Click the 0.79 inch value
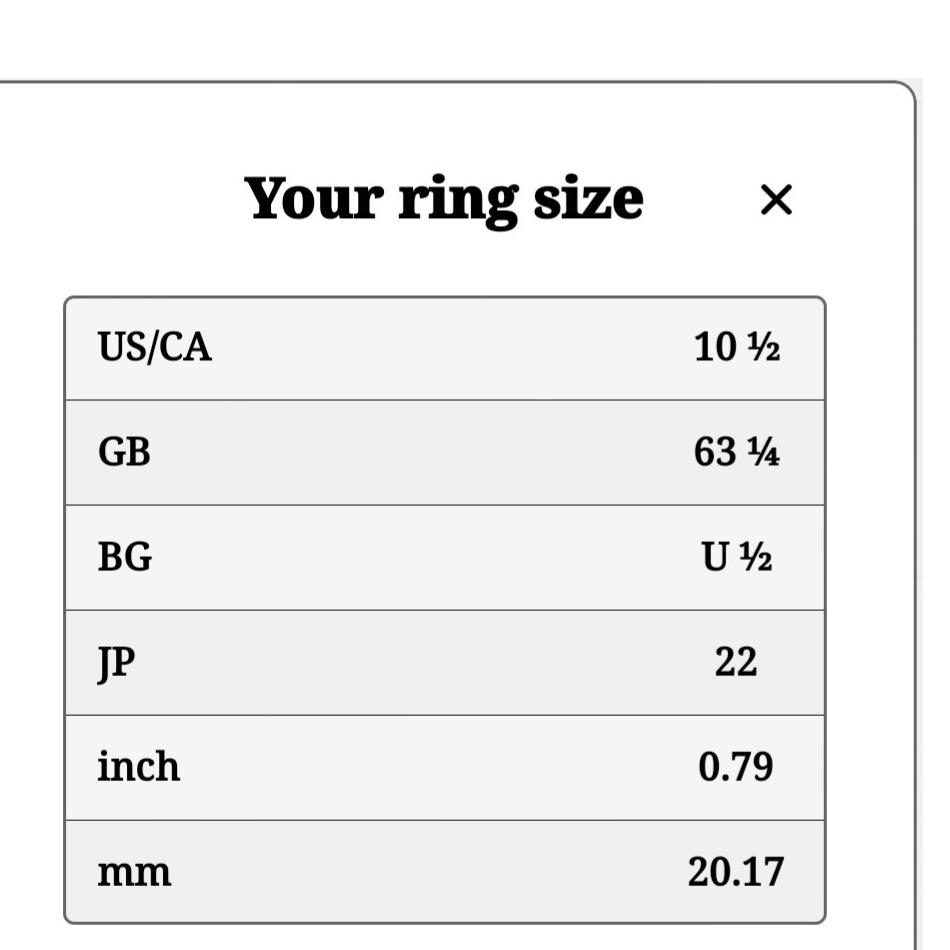Image resolution: width=950 pixels, height=950 pixels. click(x=736, y=767)
